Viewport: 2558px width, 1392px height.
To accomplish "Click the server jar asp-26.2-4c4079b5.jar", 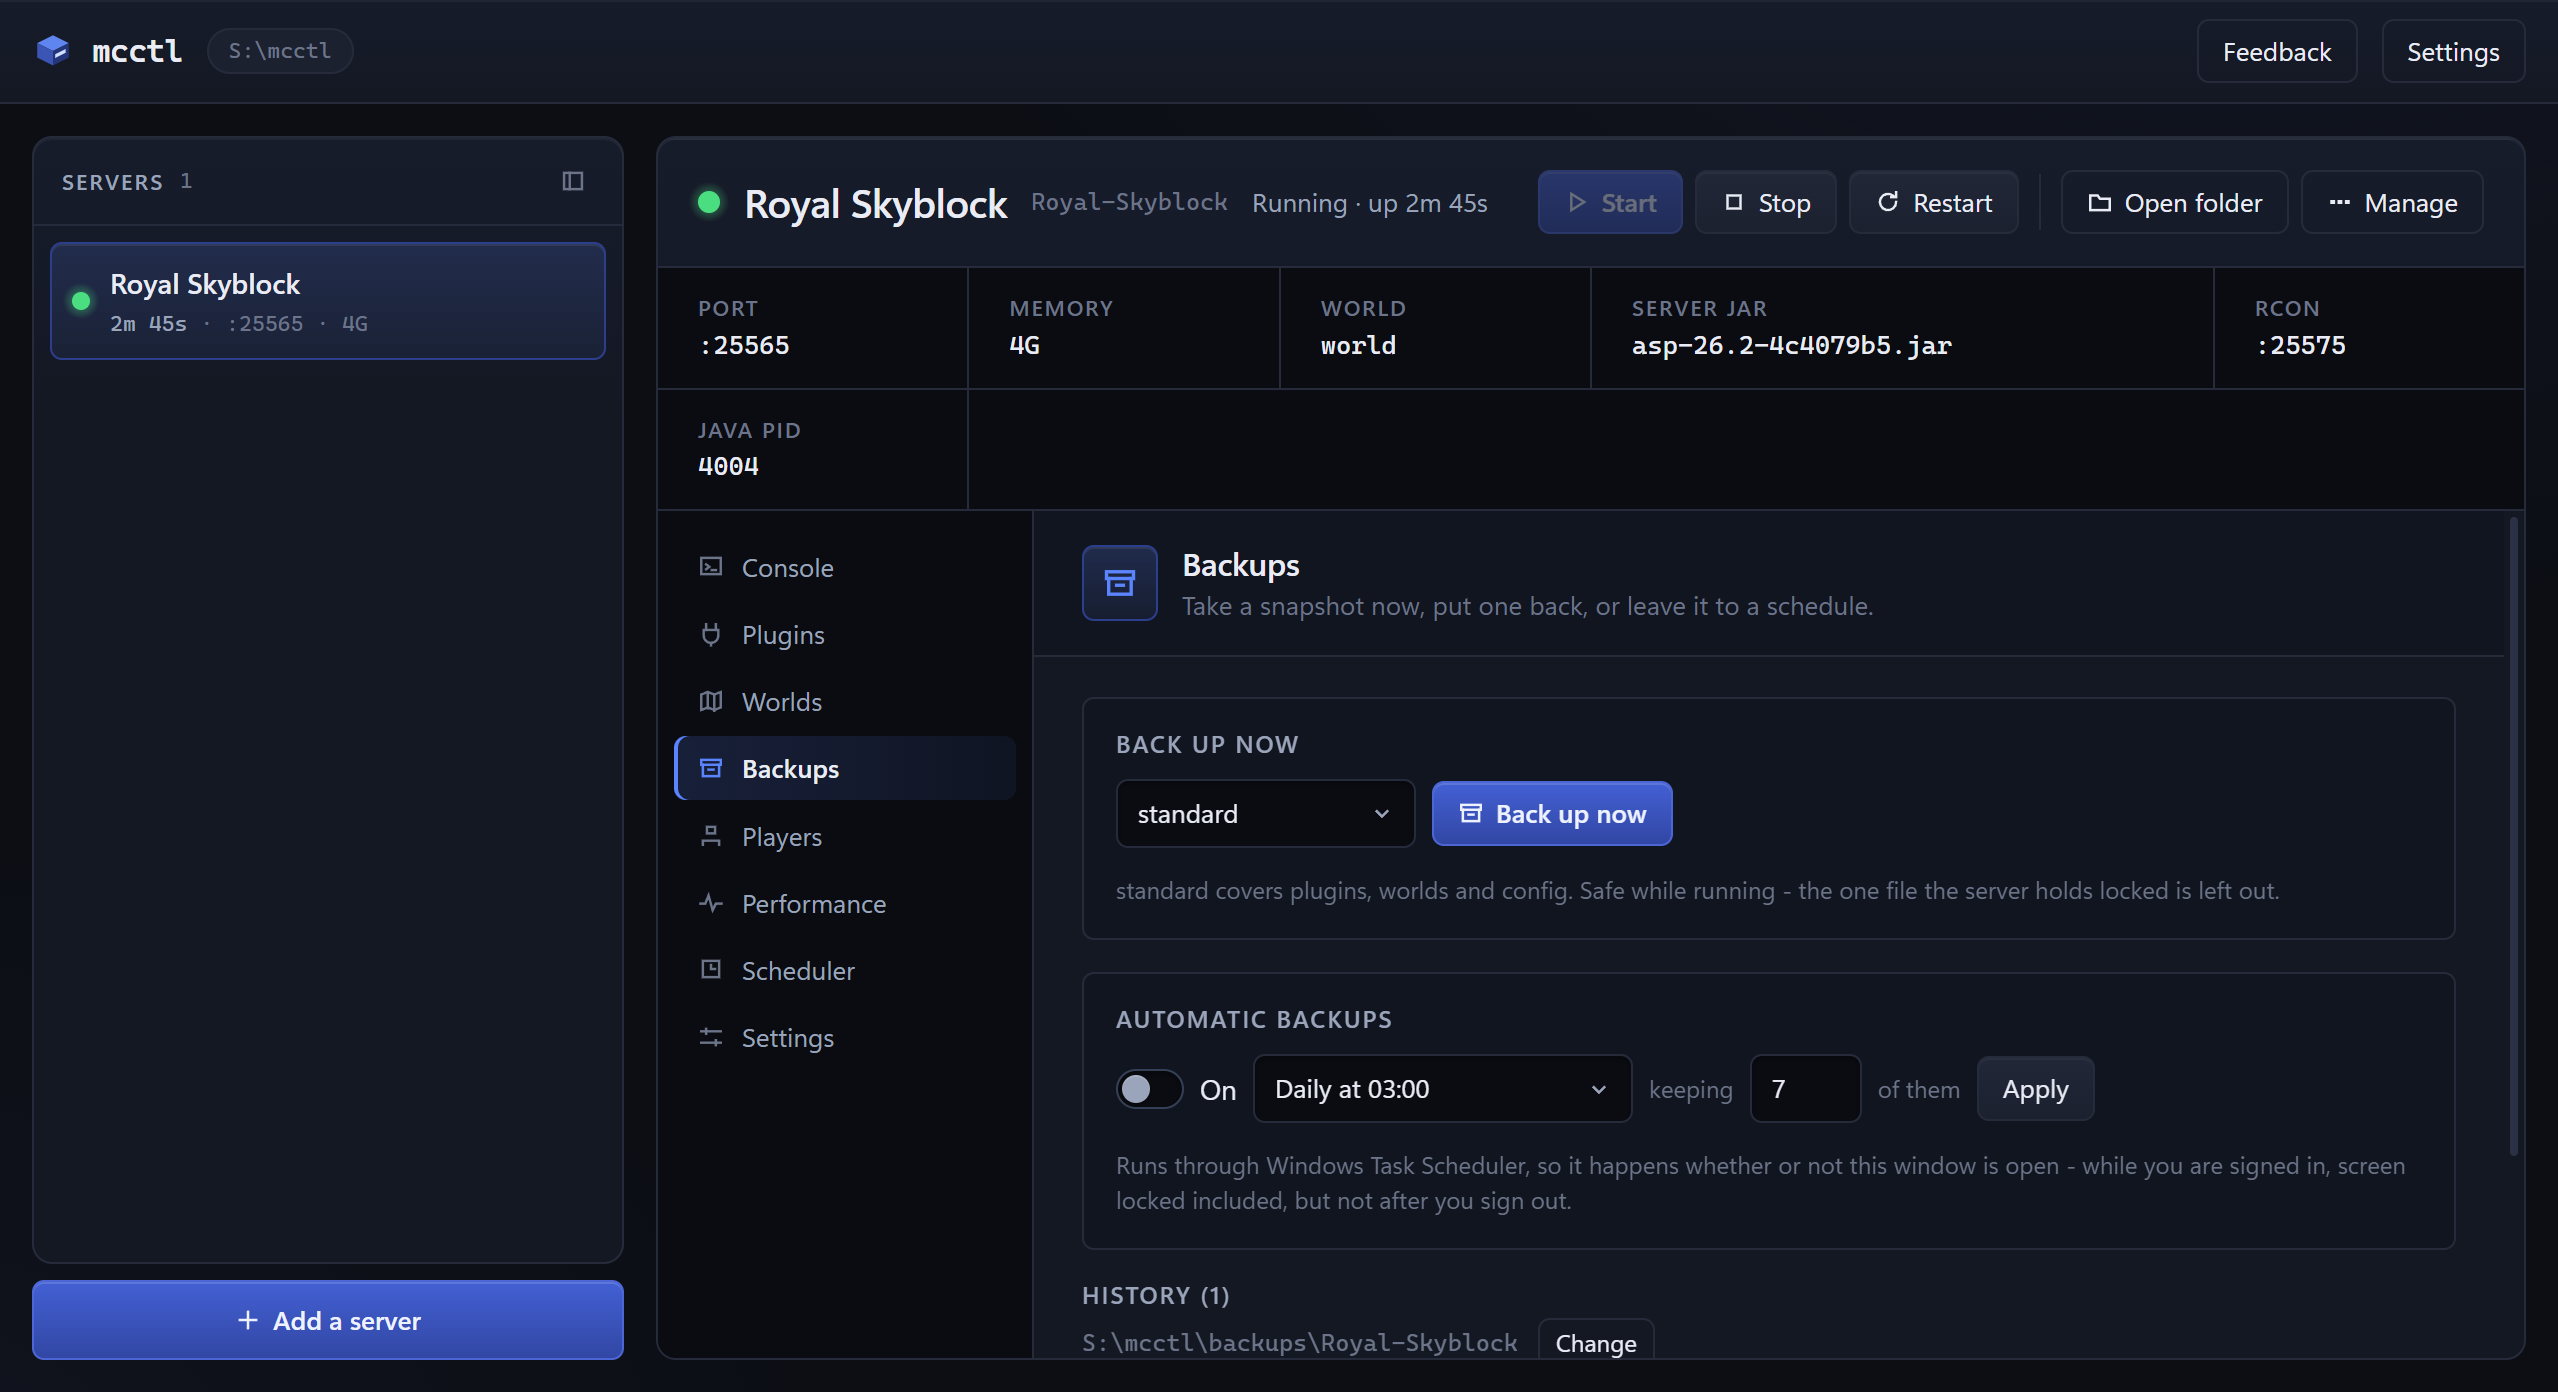I will point(1792,346).
